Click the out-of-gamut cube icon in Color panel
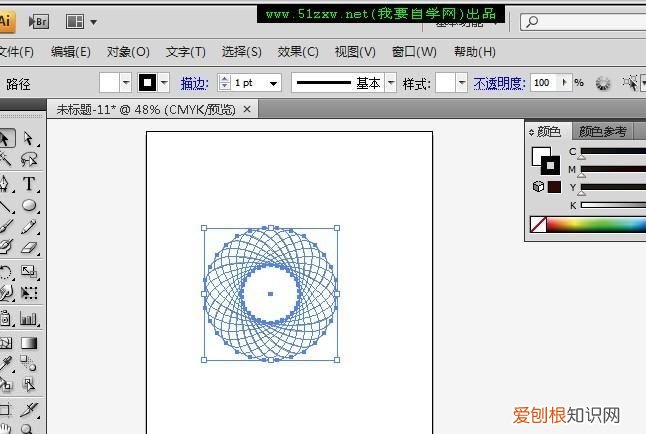Screen dimensions: 646x434 538,186
